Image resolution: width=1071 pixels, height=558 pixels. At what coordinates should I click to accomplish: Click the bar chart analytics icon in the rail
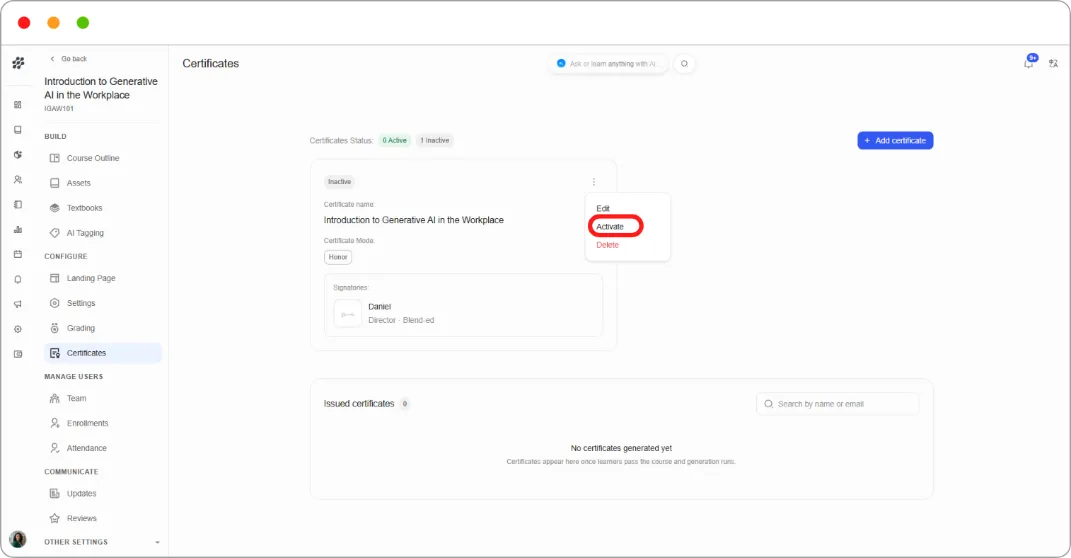(18, 229)
